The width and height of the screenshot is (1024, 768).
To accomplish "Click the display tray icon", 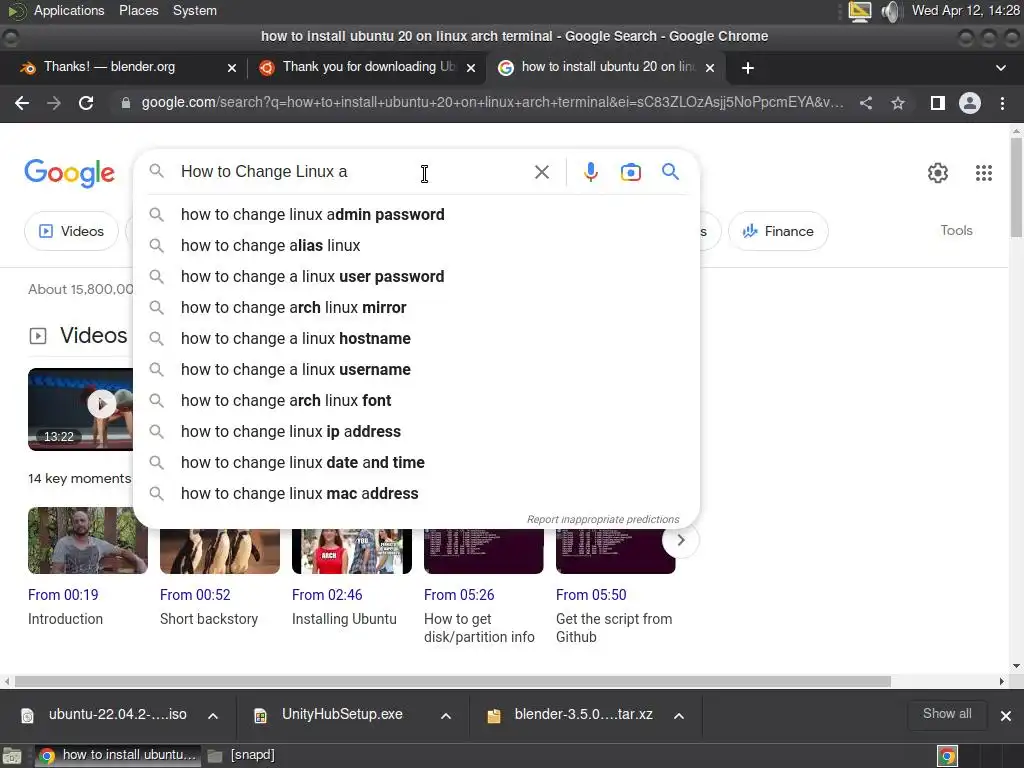I will tap(859, 11).
